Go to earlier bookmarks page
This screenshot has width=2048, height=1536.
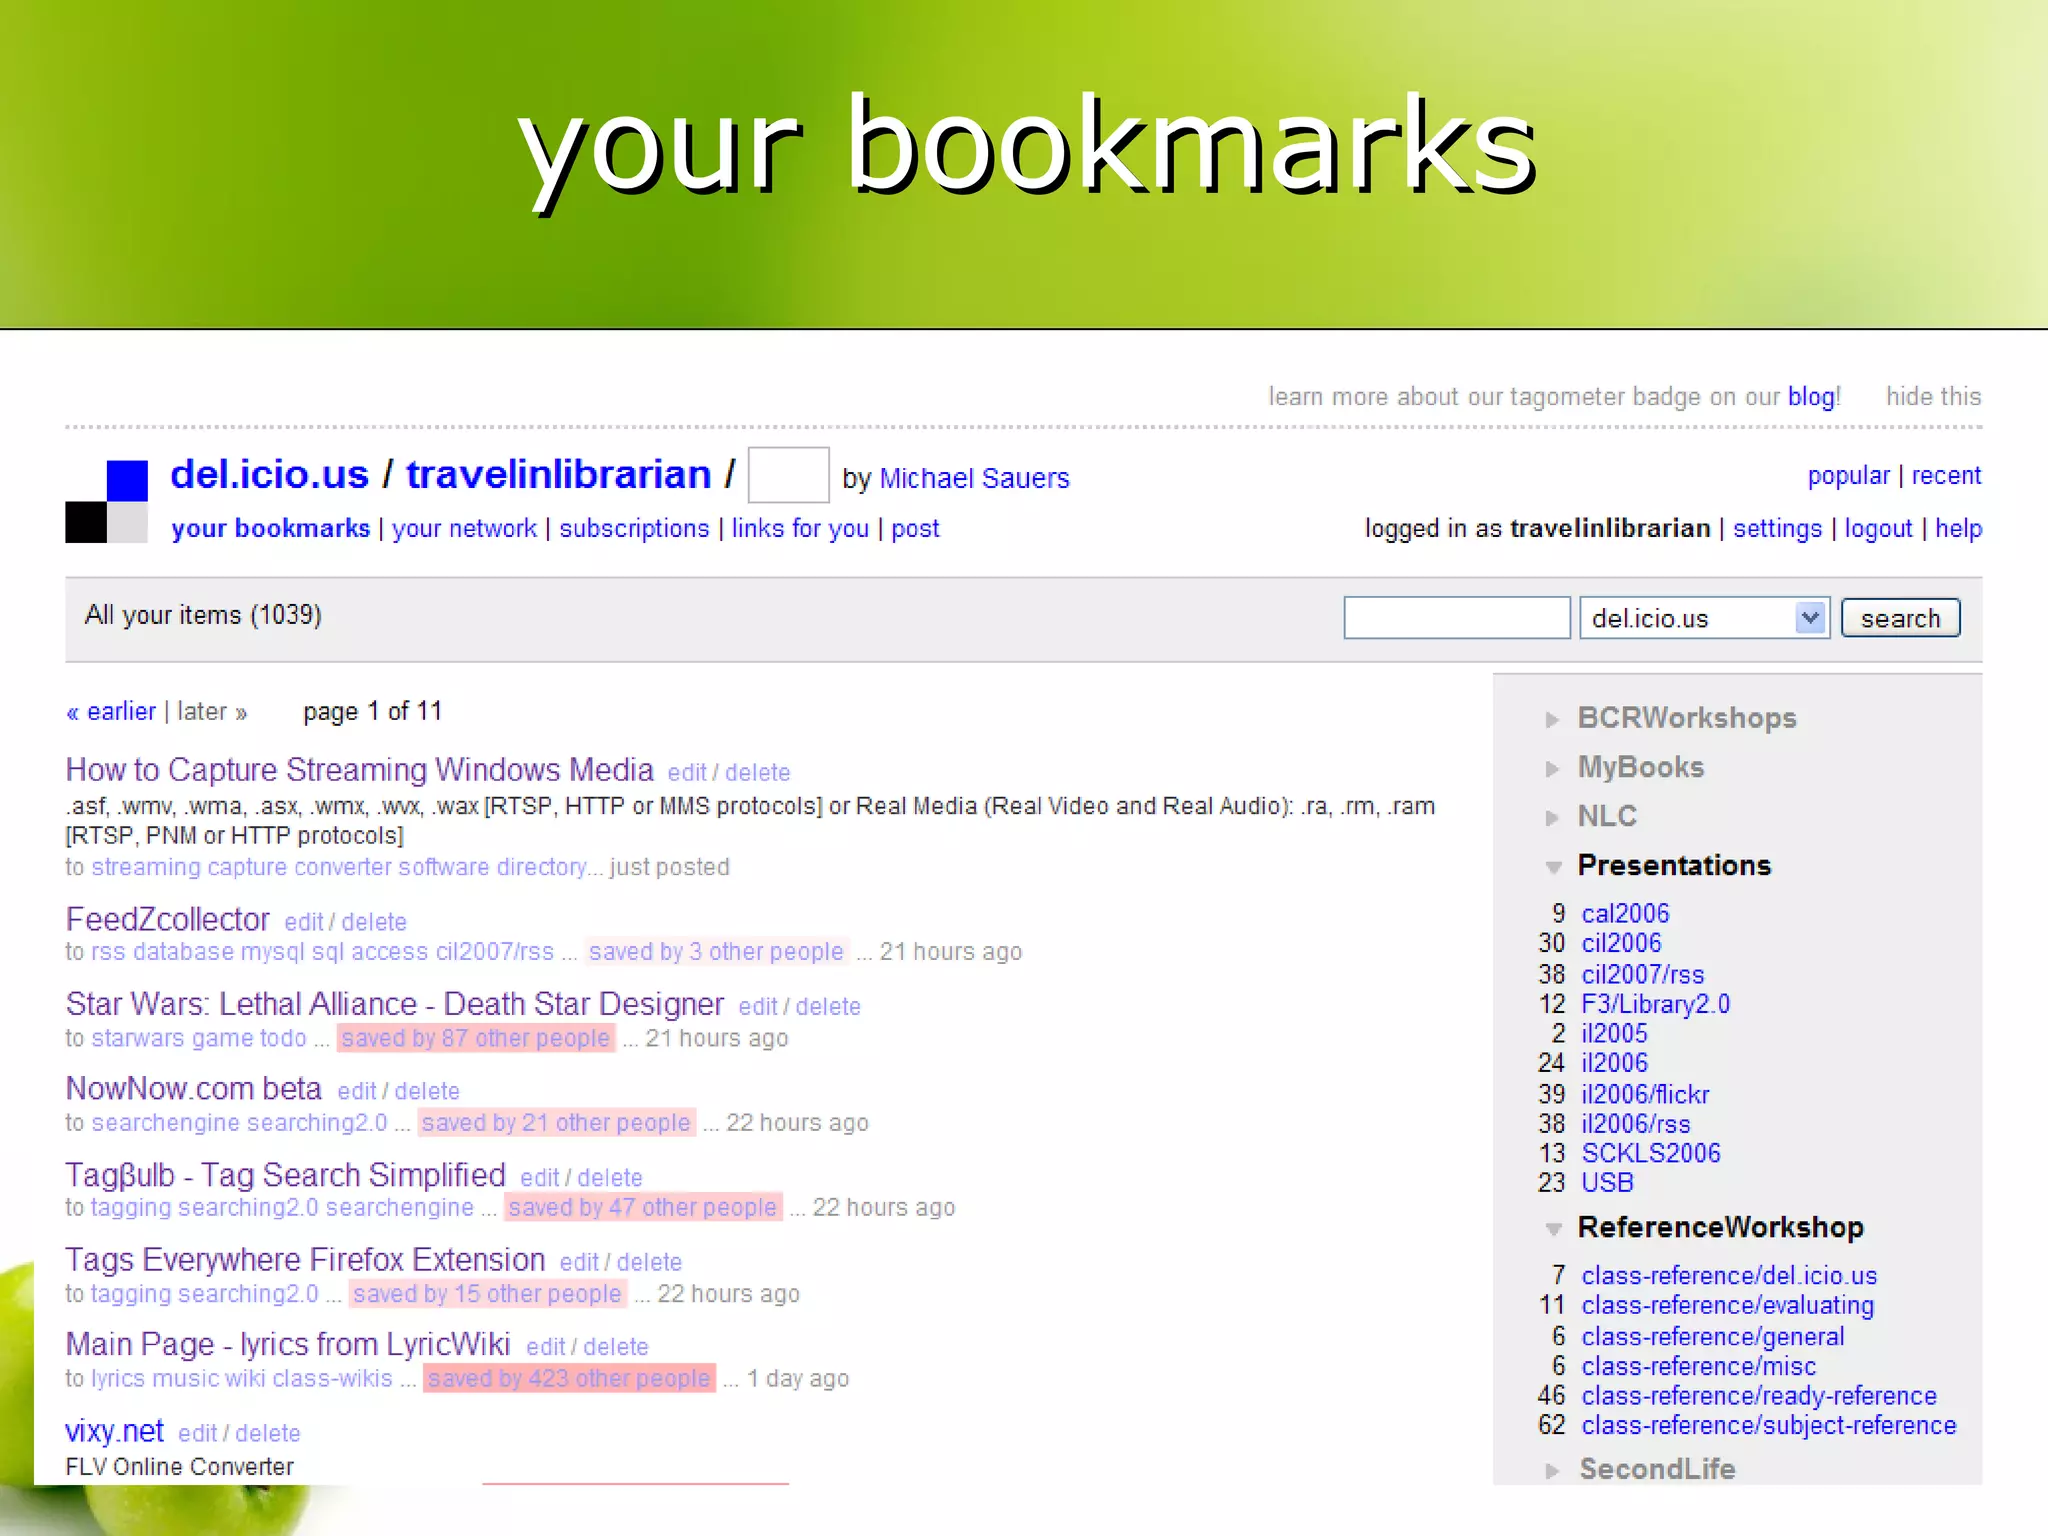click(111, 712)
